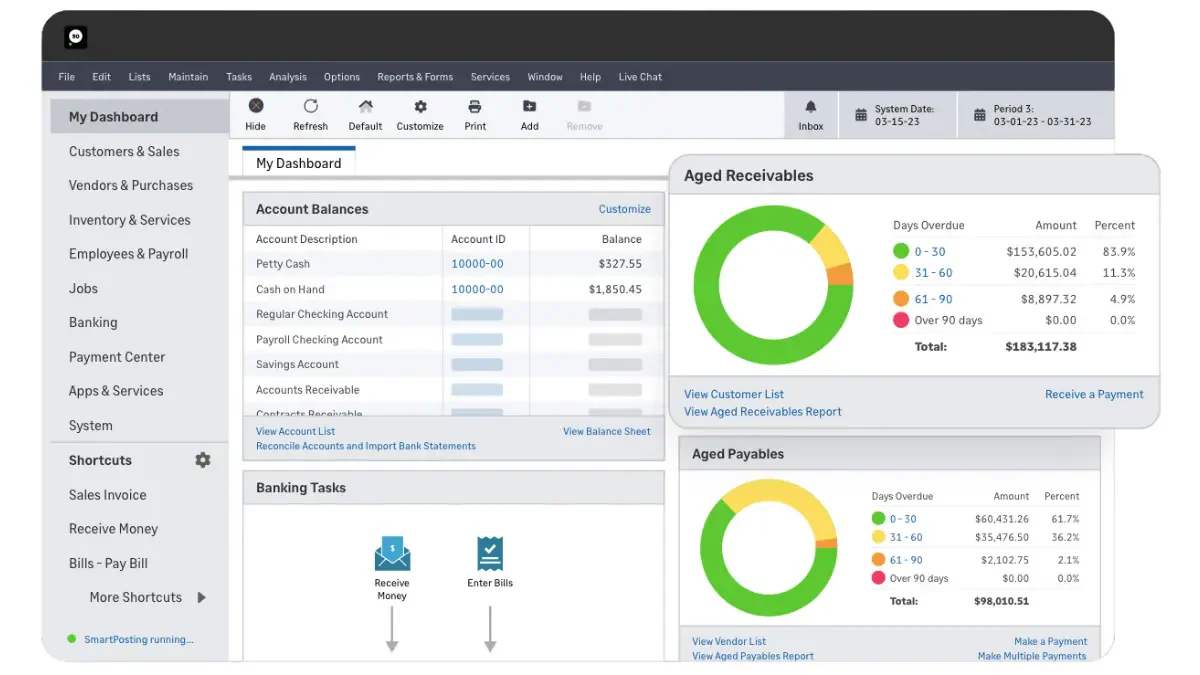Click 31 - 60 days in Aged Payables

(x=906, y=537)
